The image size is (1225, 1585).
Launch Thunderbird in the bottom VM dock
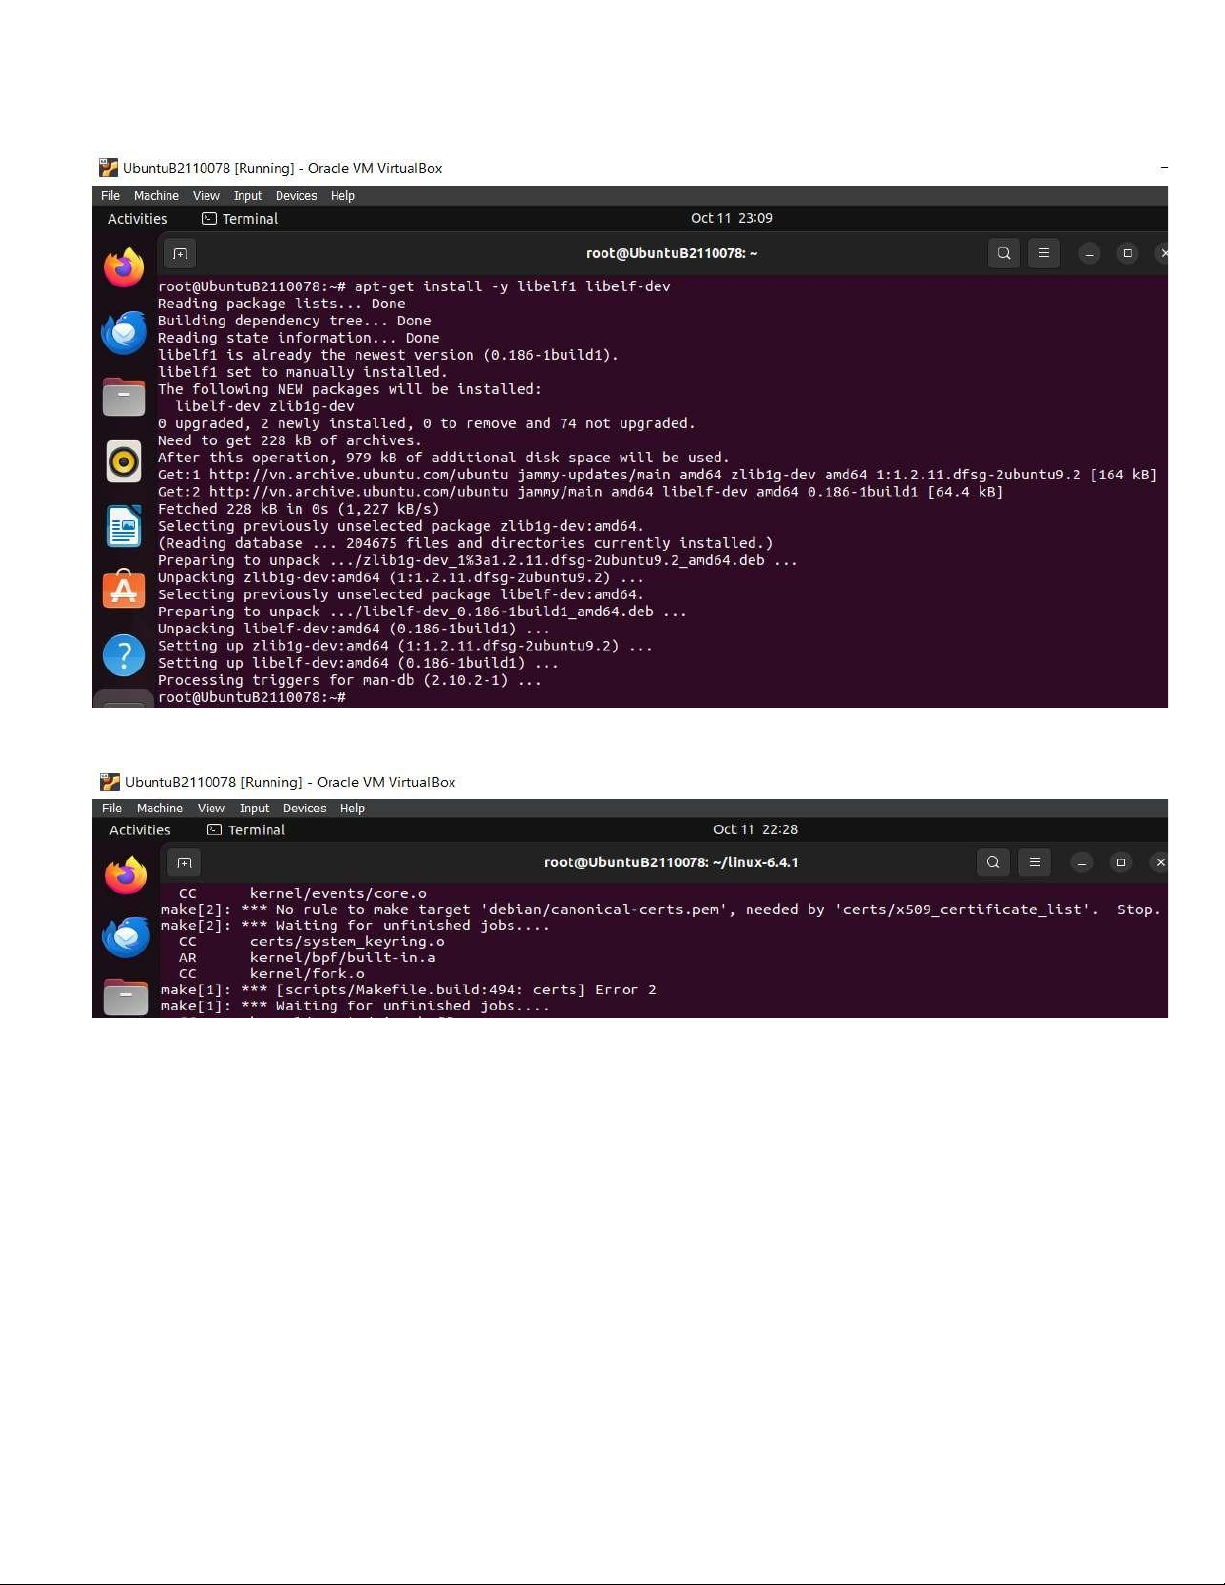[x=126, y=937]
